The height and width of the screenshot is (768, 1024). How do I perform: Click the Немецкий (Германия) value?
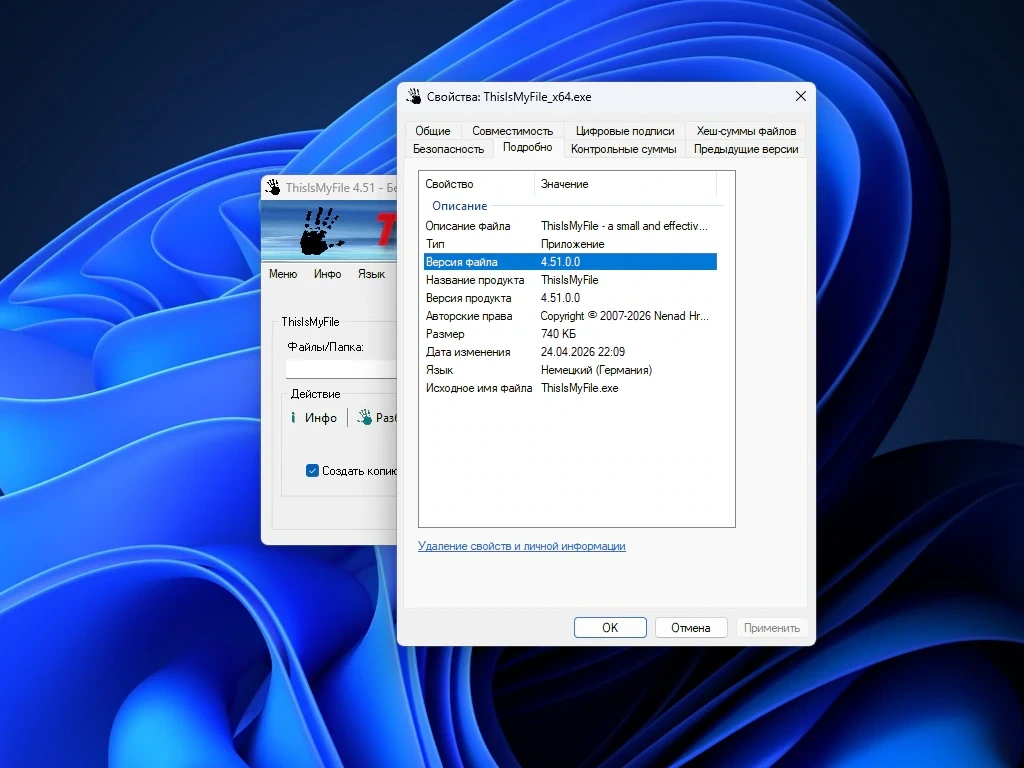point(596,370)
